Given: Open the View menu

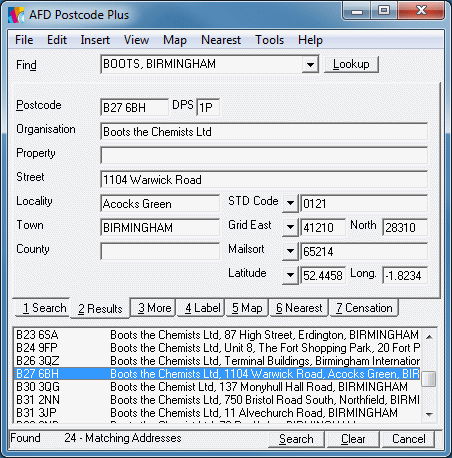Looking at the screenshot, I should point(136,40).
